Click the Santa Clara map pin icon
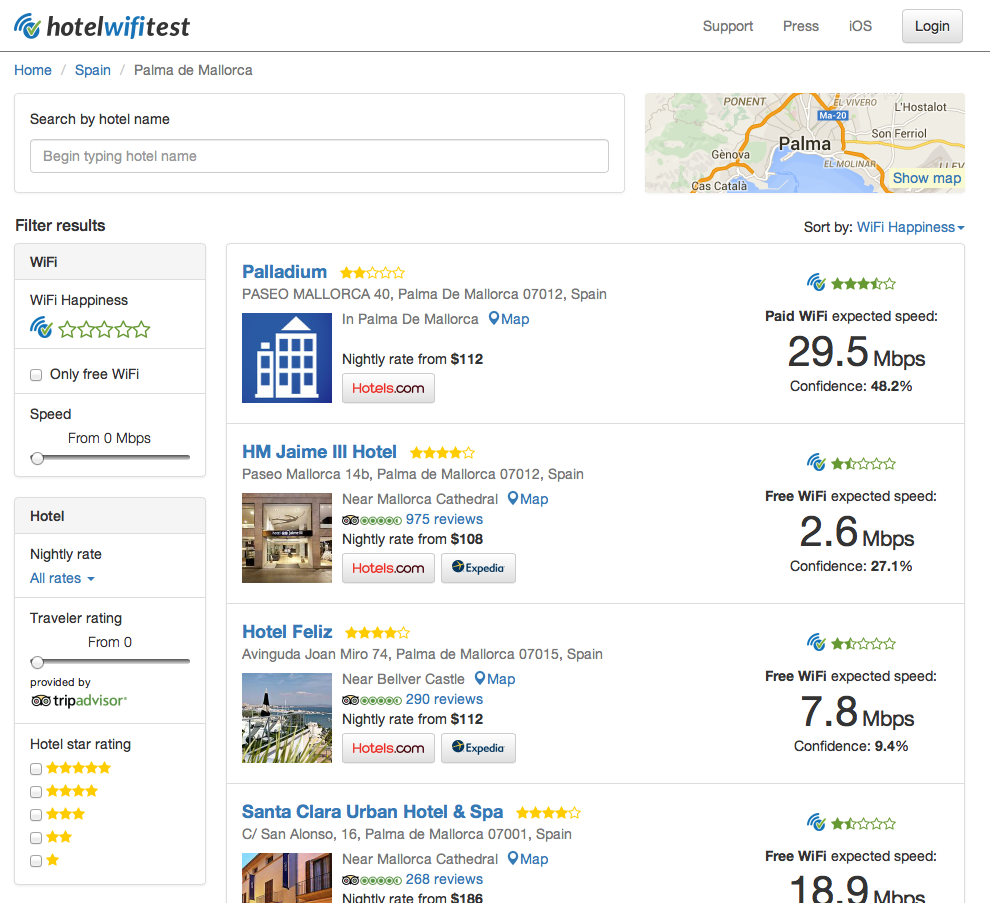 pyautogui.click(x=513, y=859)
